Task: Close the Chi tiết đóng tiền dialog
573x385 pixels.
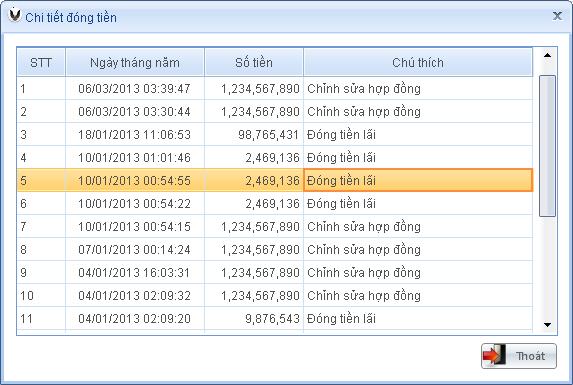Action: coord(557,16)
